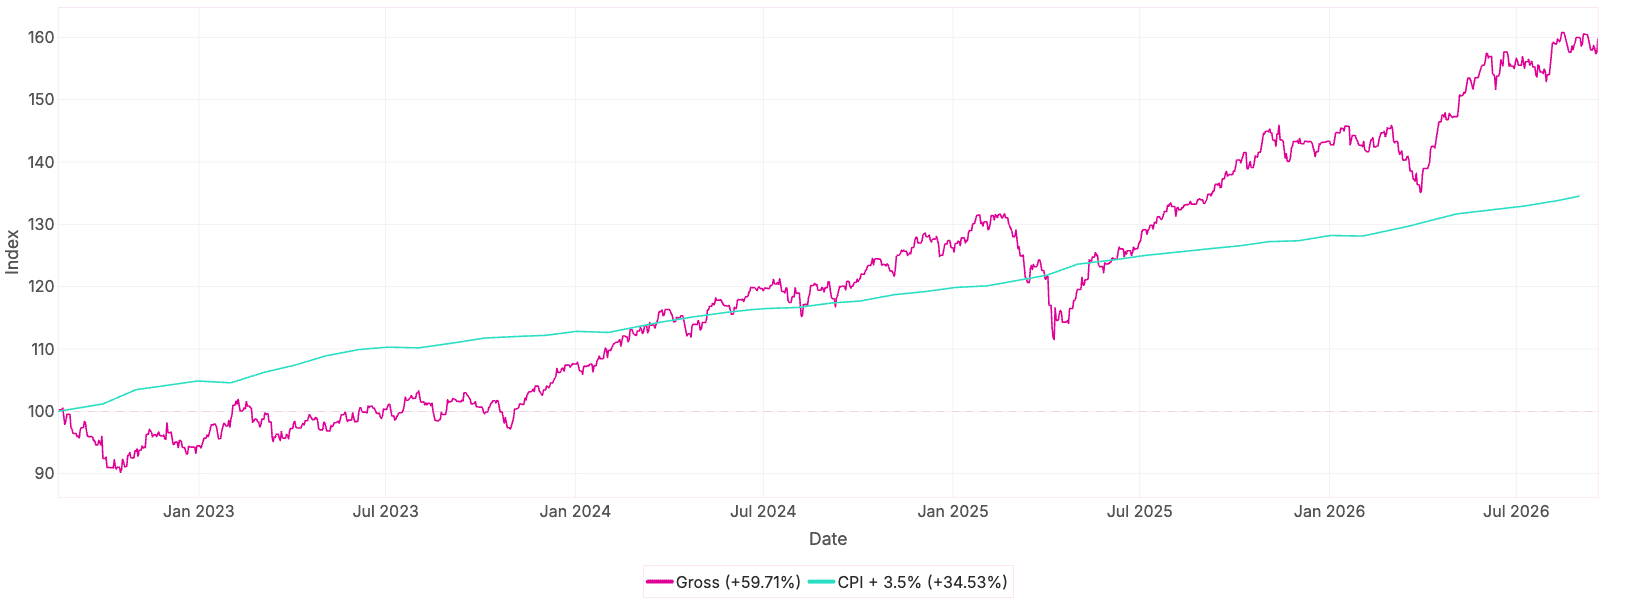This screenshot has width=1643, height=606.
Task: Click the 100 y-axis tick label
Action: pos(42,412)
